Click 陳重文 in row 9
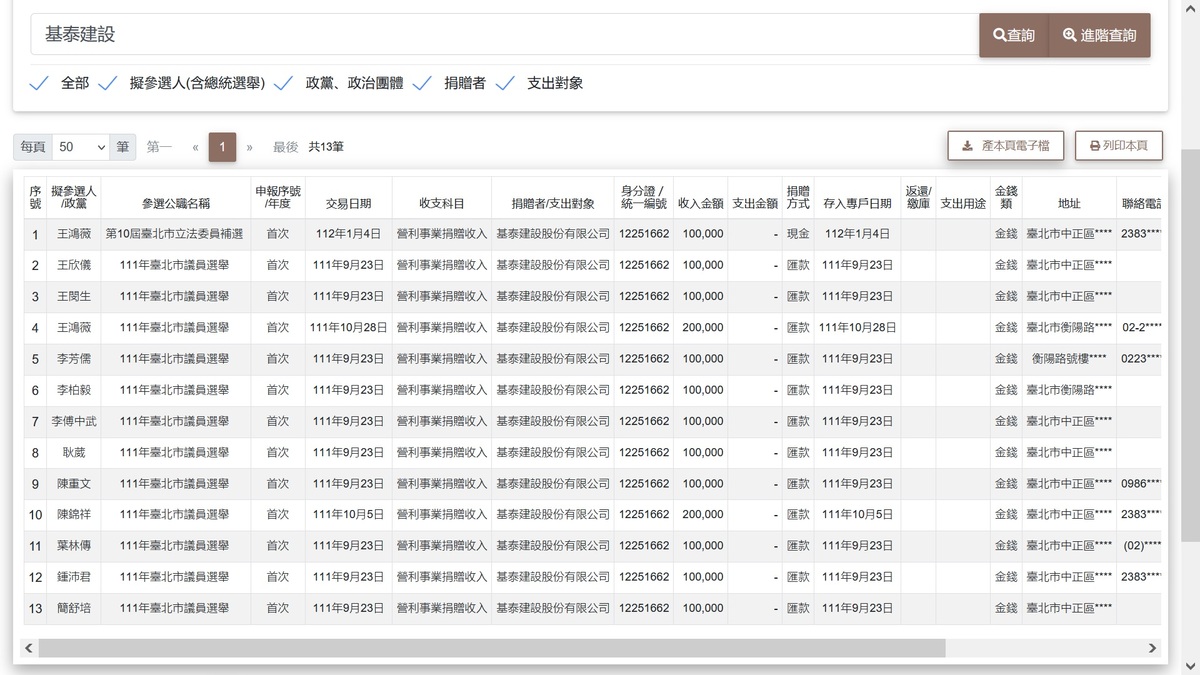The image size is (1200, 675). [x=74, y=483]
